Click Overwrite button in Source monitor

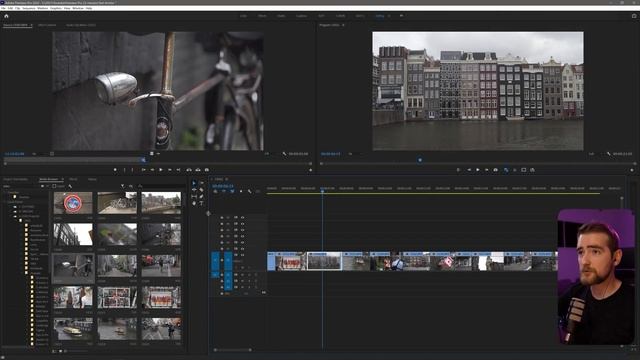coord(198,170)
